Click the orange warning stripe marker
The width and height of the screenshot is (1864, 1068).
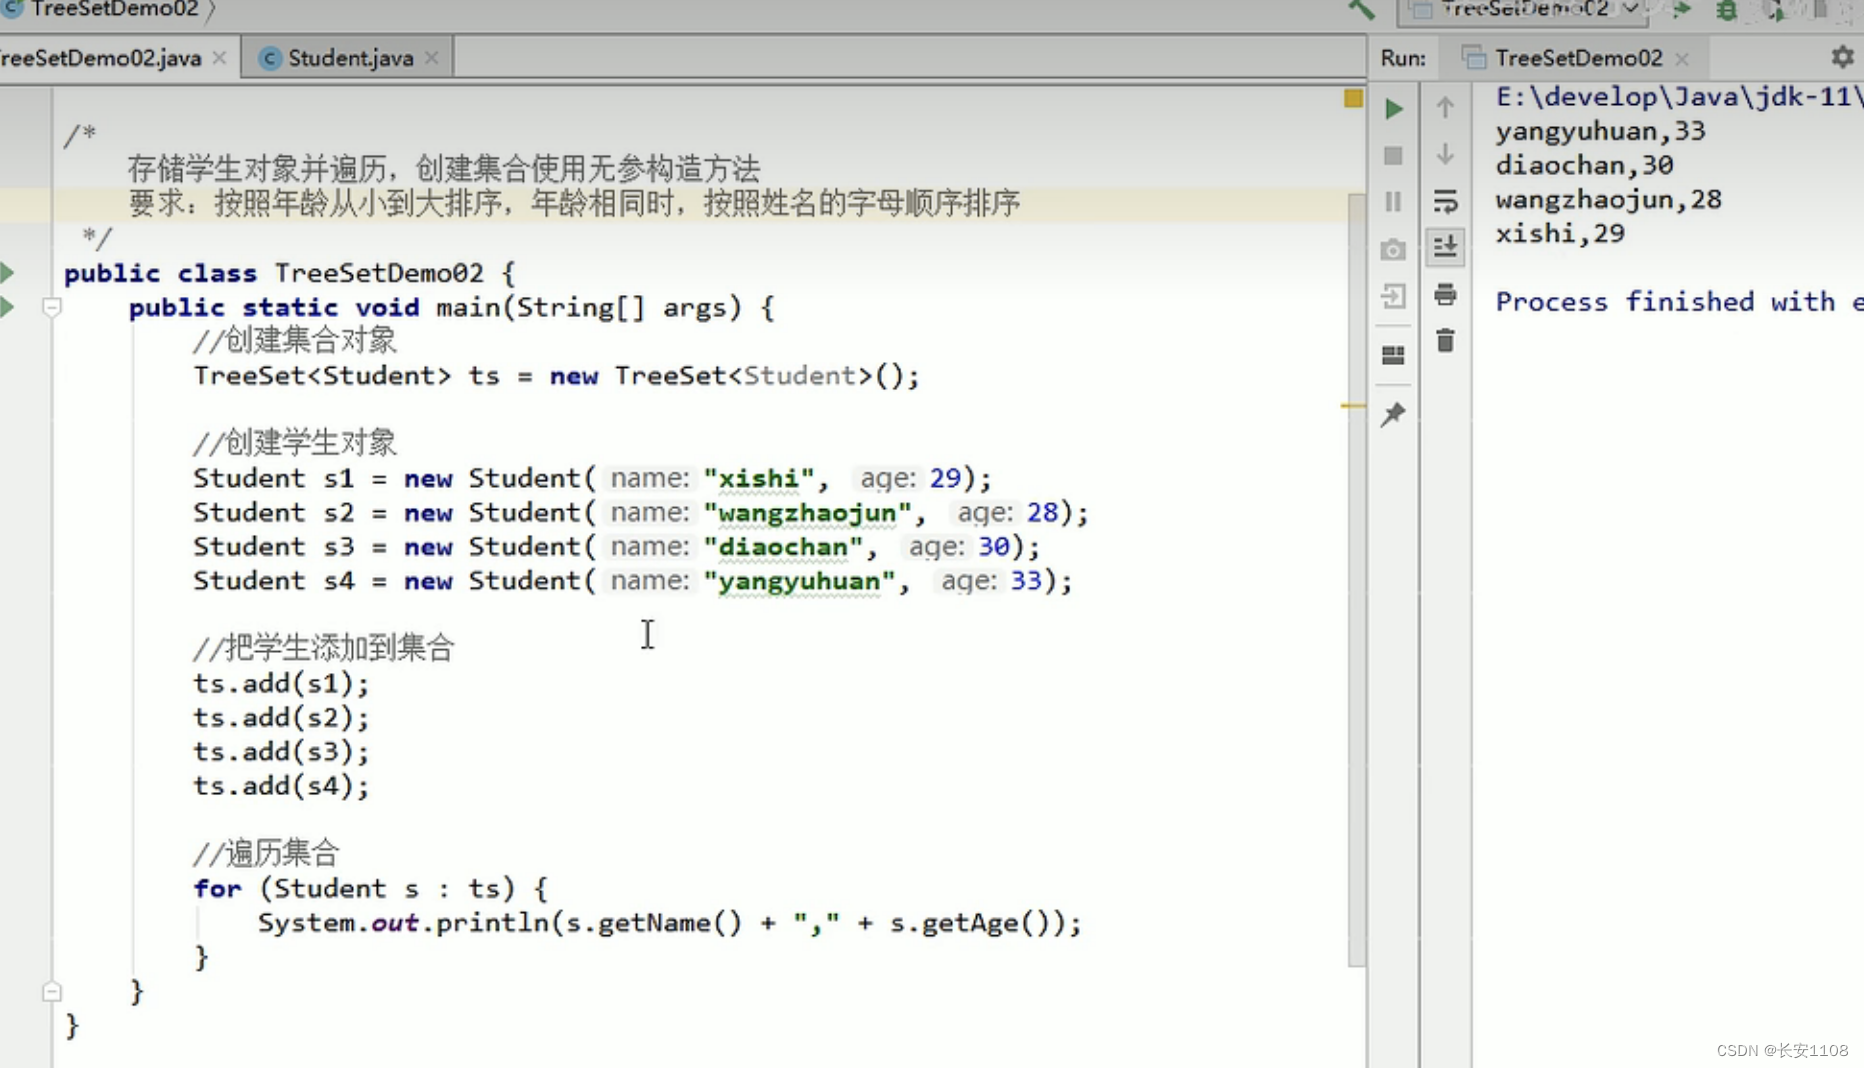(x=1353, y=405)
